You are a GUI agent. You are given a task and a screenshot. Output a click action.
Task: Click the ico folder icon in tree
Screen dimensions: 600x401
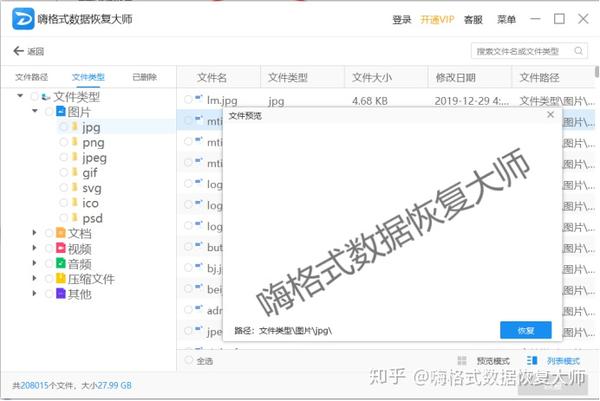pyautogui.click(x=75, y=202)
